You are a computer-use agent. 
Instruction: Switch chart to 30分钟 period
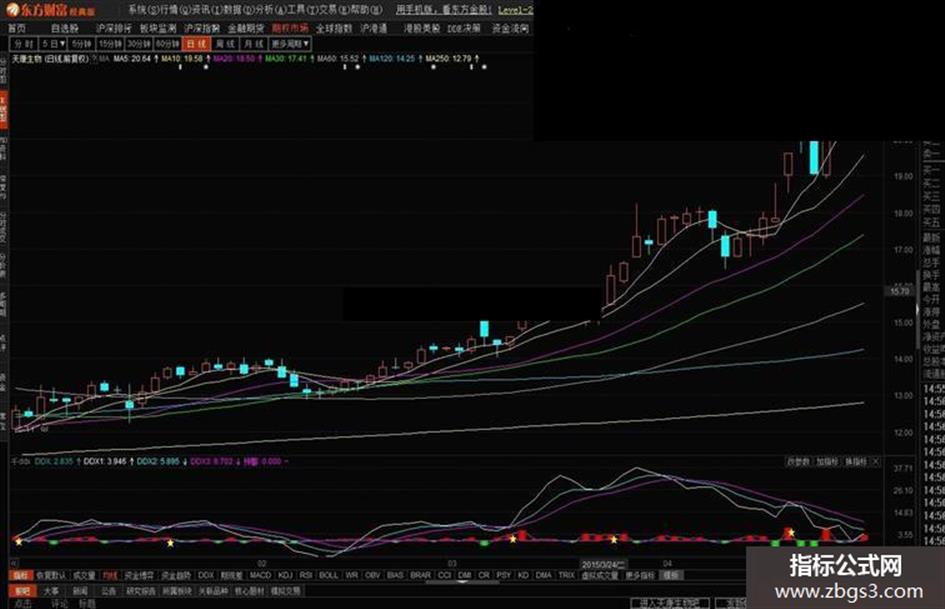[x=139, y=44]
